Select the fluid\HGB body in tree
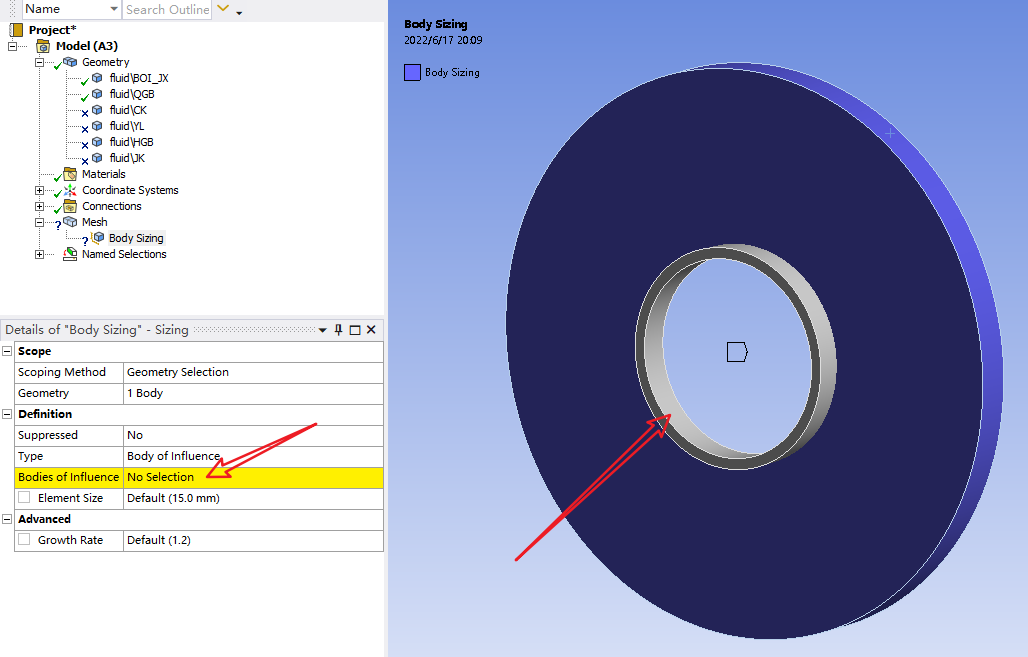The height and width of the screenshot is (657, 1028). click(131, 142)
